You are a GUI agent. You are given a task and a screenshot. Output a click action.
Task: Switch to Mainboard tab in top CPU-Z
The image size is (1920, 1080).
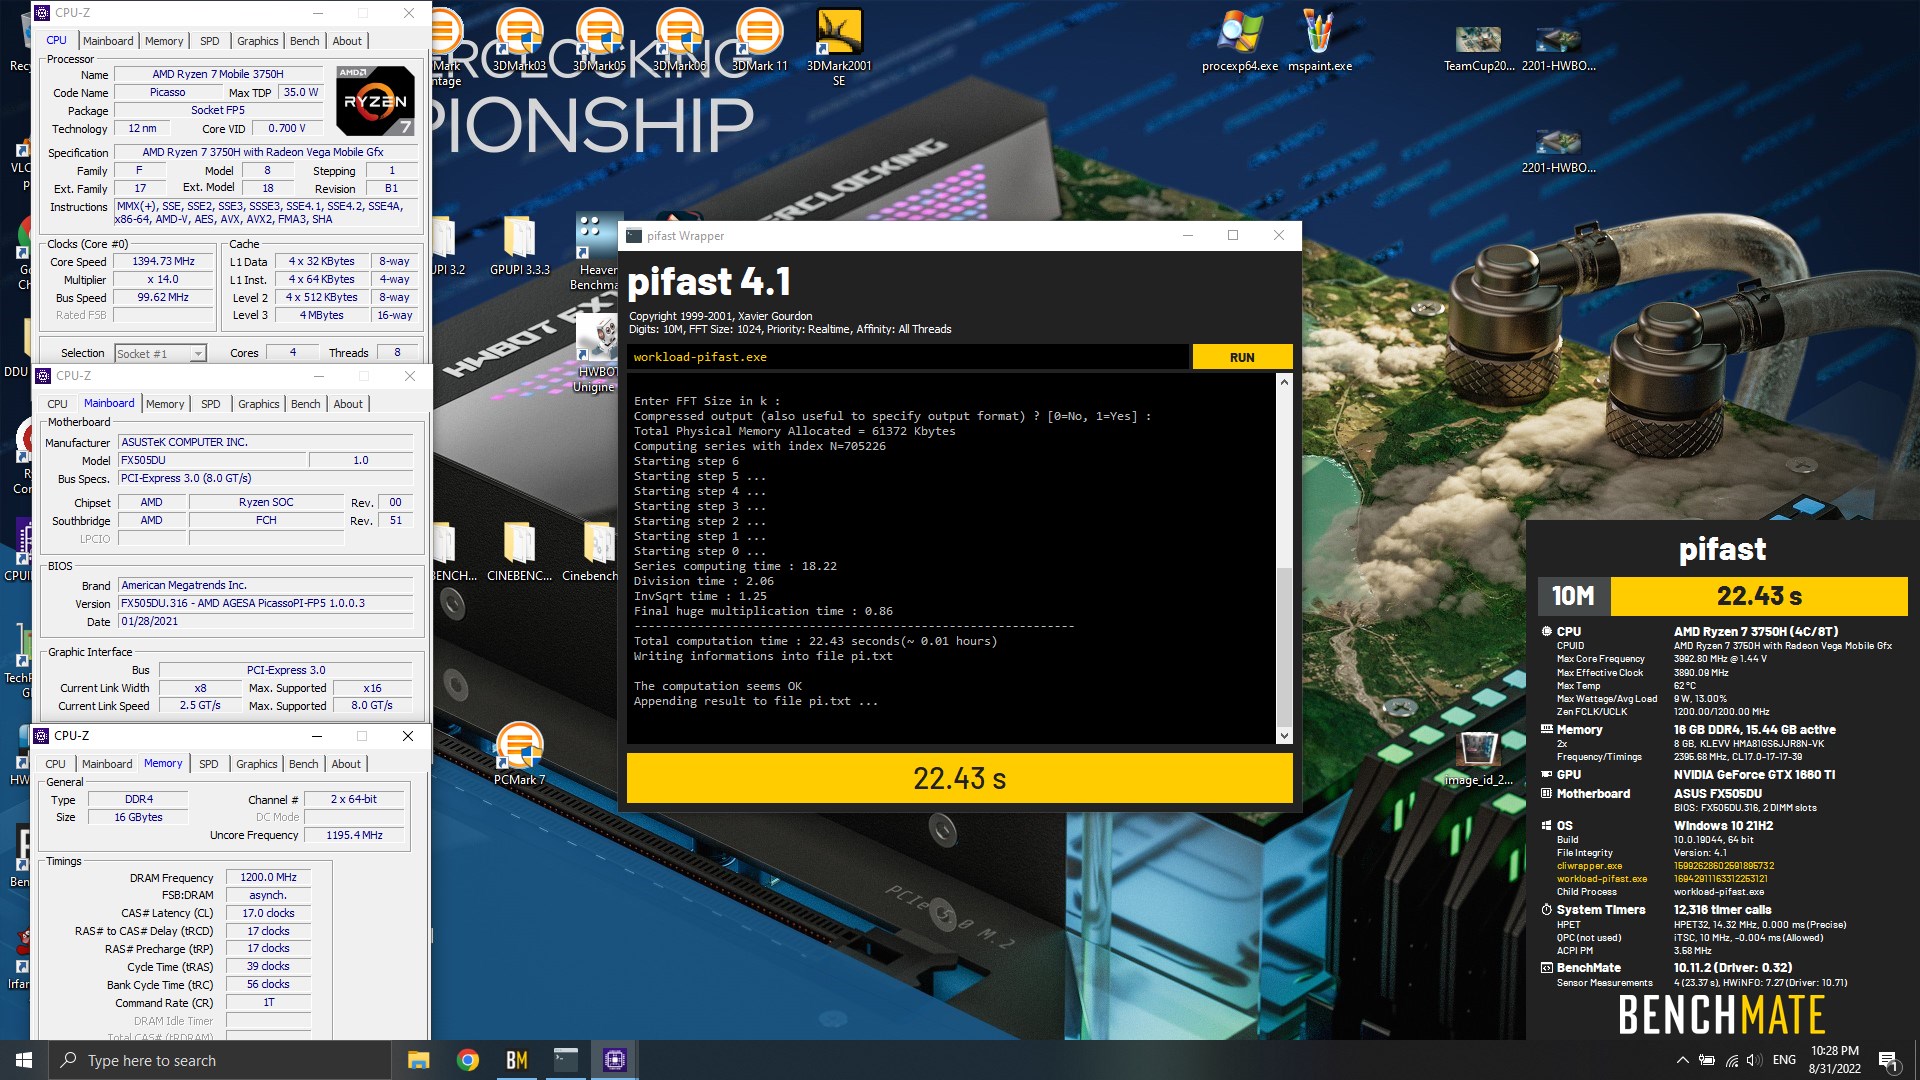point(108,41)
